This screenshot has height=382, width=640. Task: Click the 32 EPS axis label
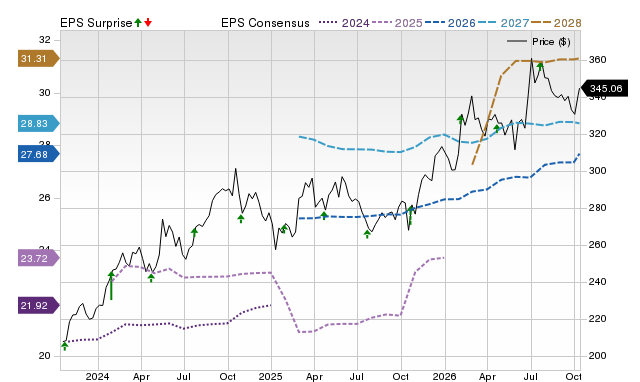tap(45, 40)
